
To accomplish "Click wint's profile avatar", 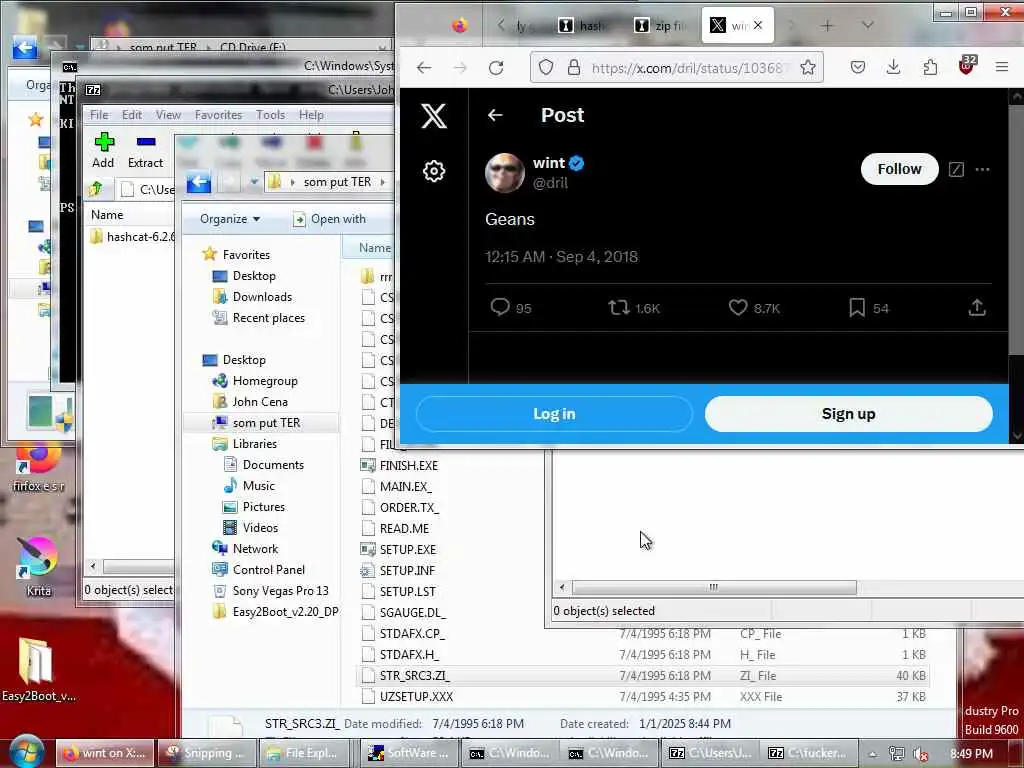I will pyautogui.click(x=504, y=172).
